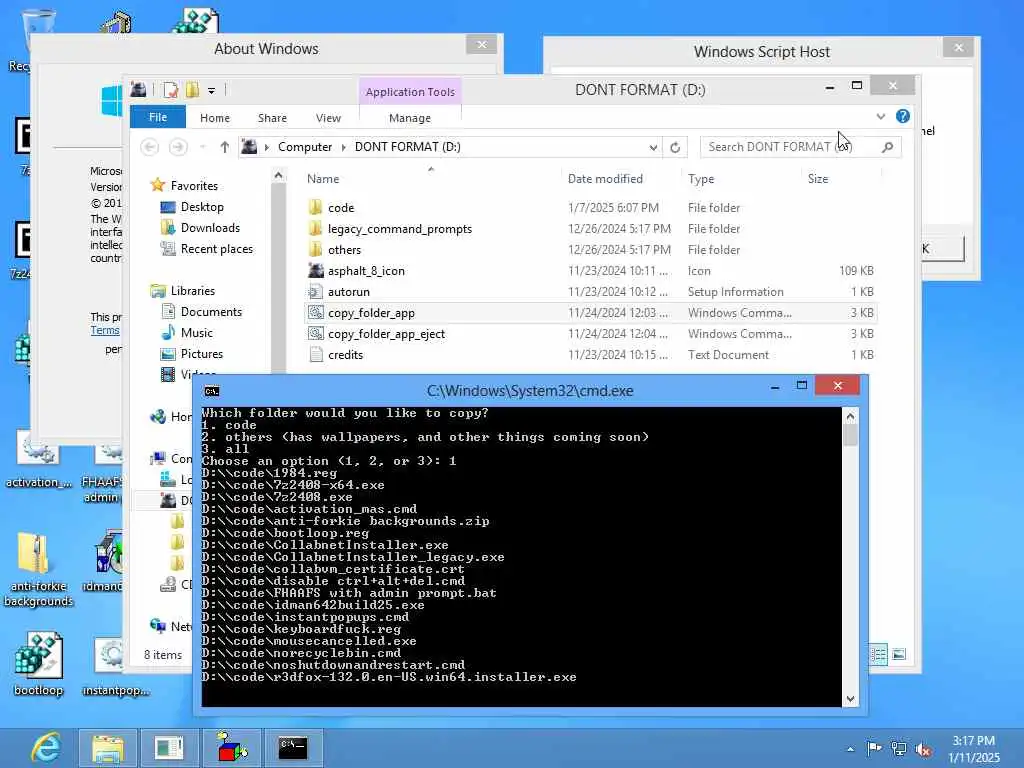Open the bootloop desktop icon

pos(39,664)
